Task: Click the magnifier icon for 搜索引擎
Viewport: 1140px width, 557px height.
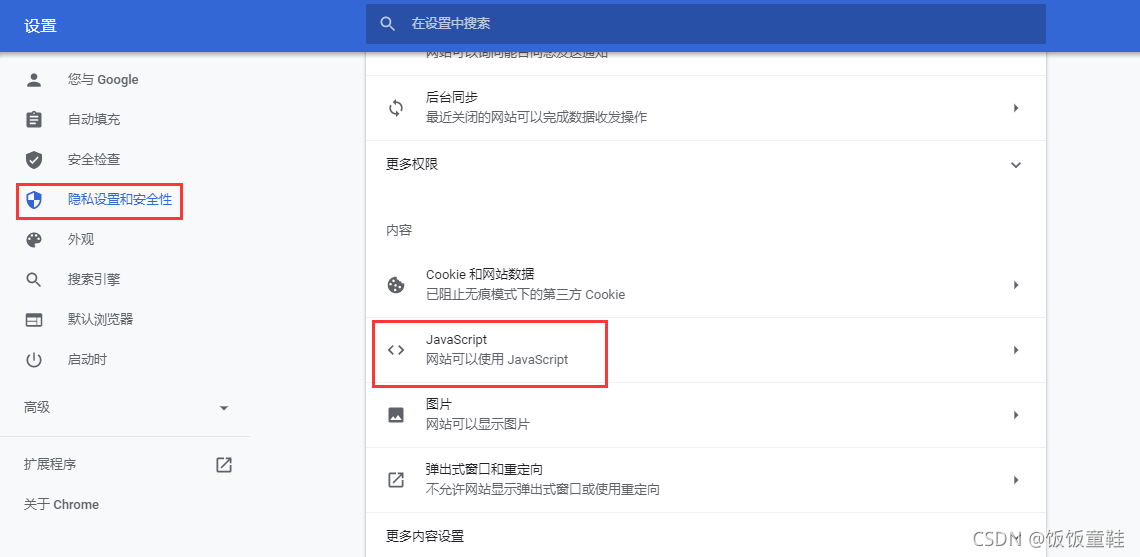Action: (x=34, y=280)
